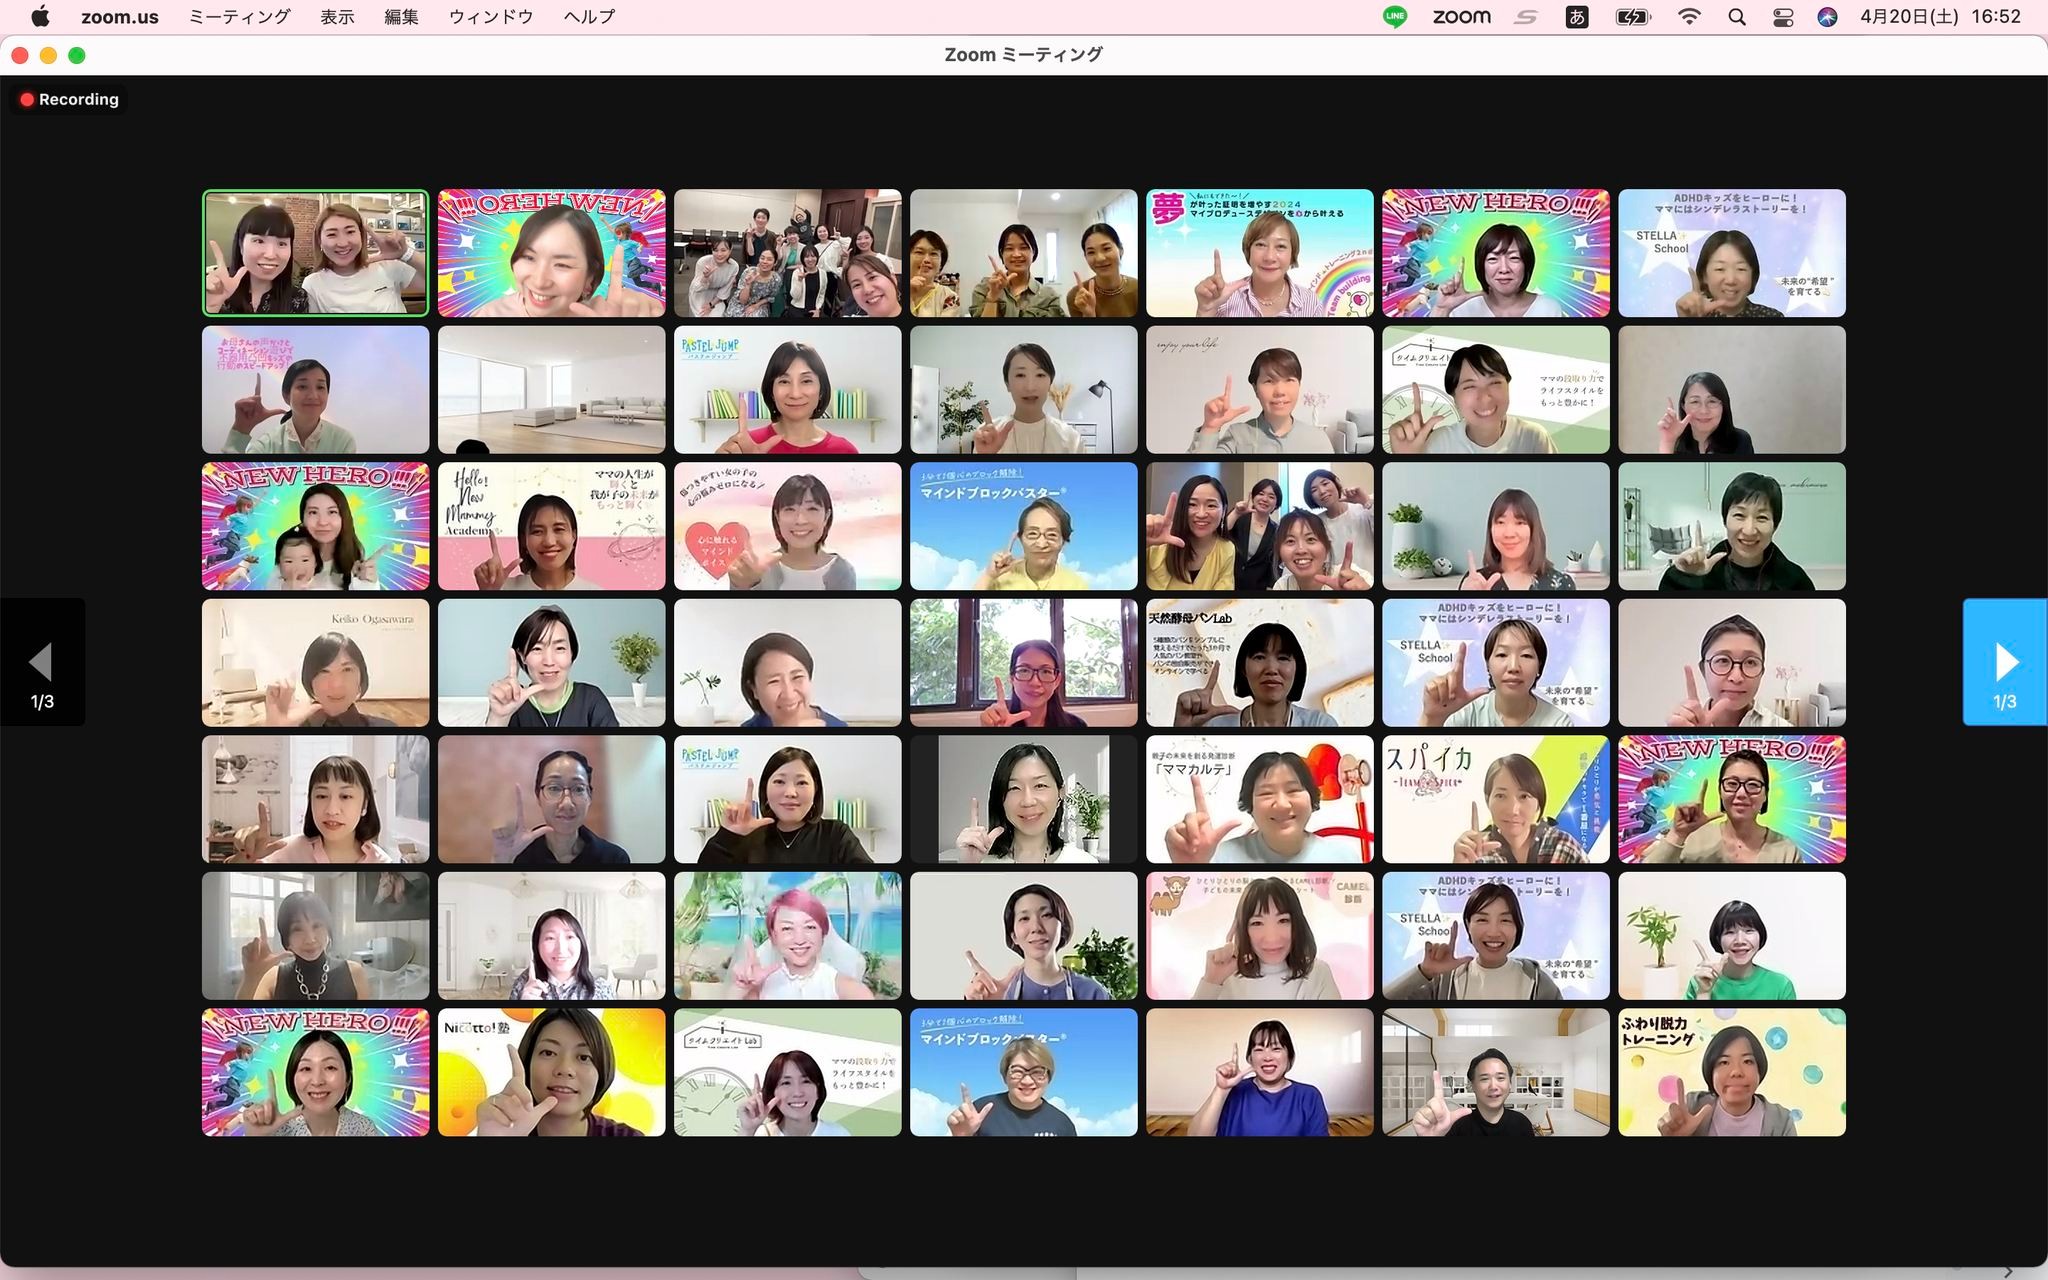Open Spotlight search magnifier icon

point(1737,17)
